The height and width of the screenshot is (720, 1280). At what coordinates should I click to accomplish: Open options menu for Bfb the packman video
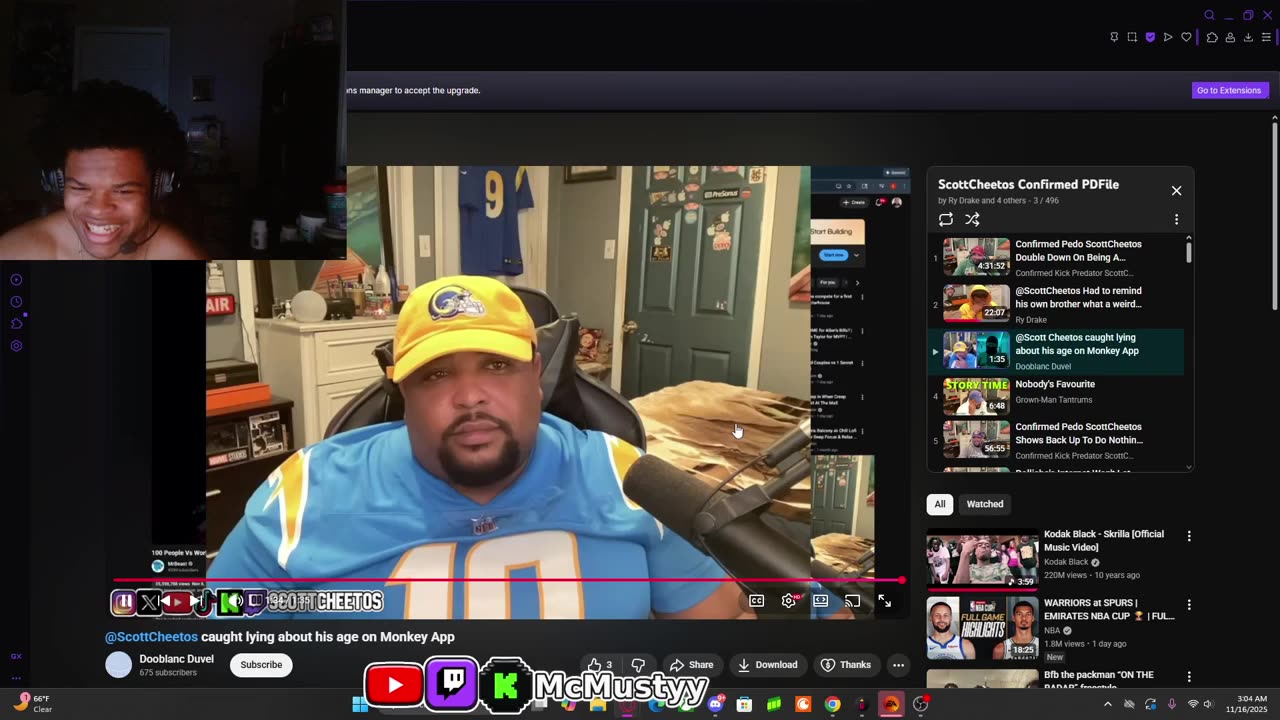pyautogui.click(x=1189, y=677)
